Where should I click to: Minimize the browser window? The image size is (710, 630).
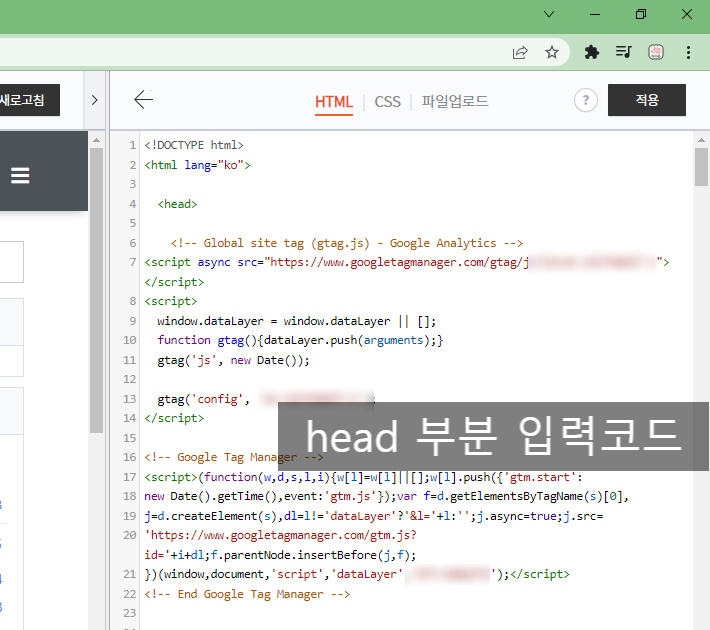tap(595, 14)
